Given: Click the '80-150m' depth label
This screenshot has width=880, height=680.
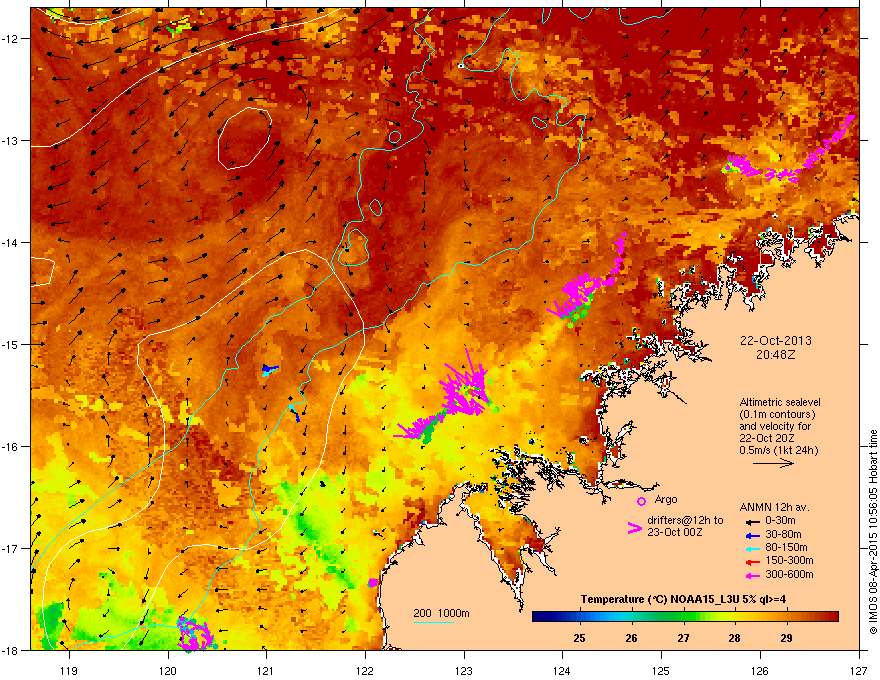Looking at the screenshot, I should (x=786, y=547).
